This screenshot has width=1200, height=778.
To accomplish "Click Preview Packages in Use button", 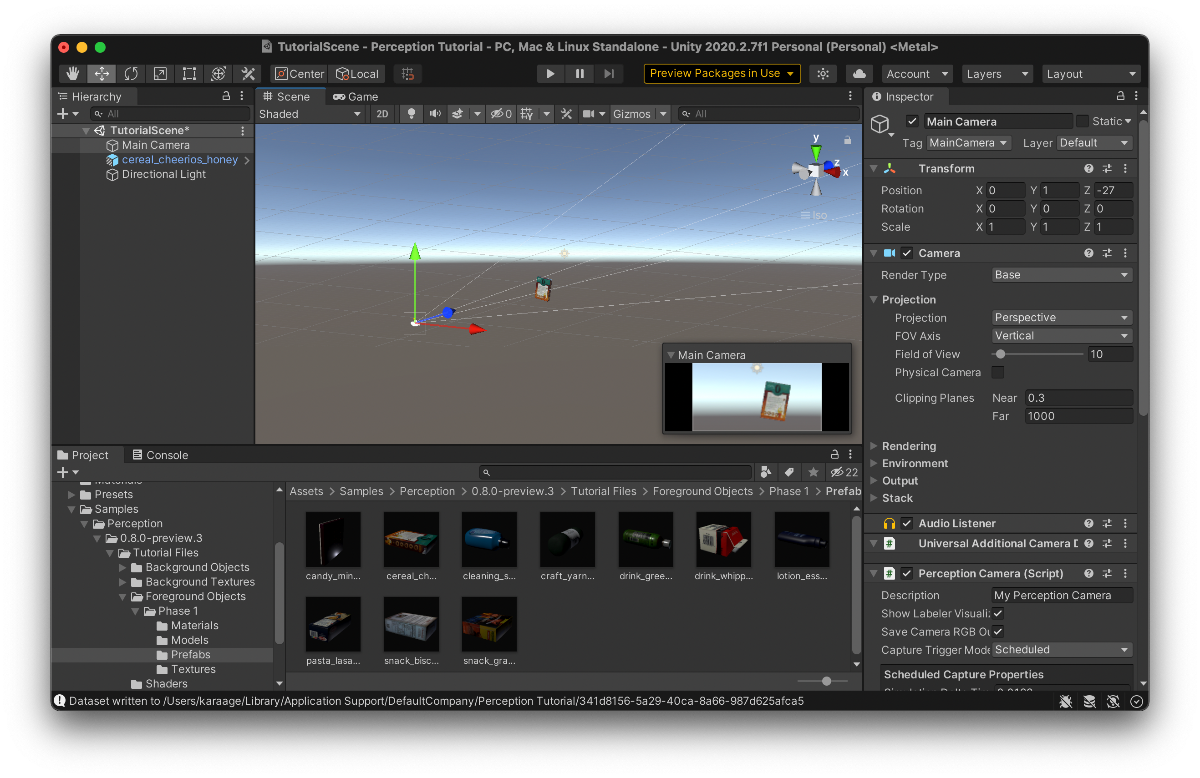I will coord(722,74).
